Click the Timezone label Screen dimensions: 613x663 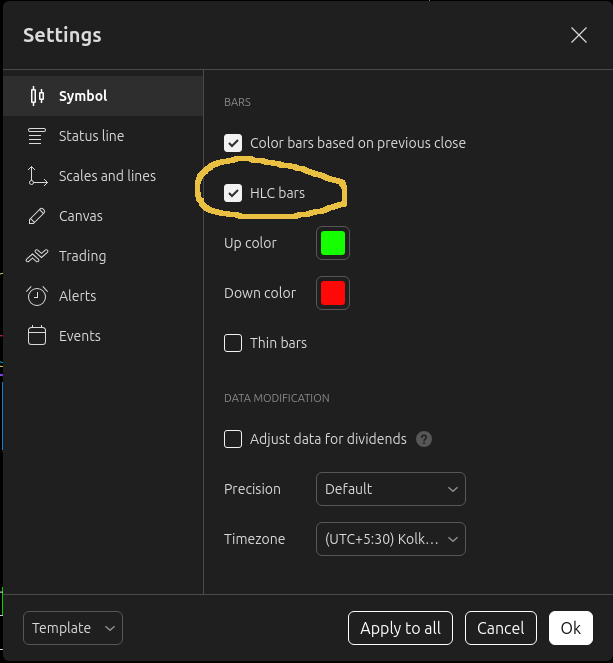pyautogui.click(x=255, y=539)
